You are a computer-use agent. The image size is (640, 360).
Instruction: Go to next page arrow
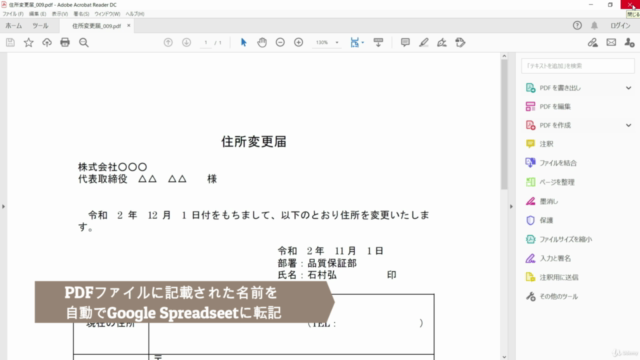[187, 42]
